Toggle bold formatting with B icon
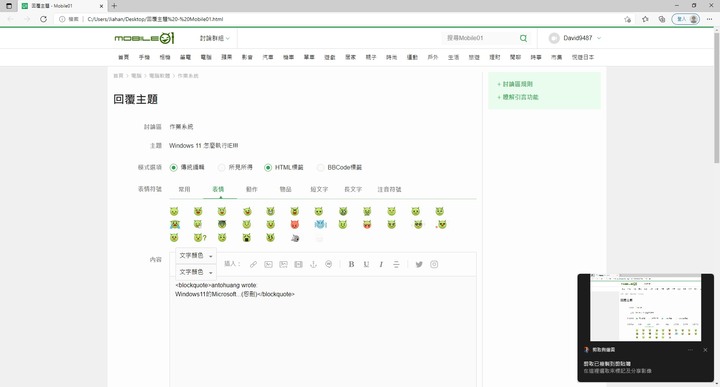Screen dimensions: 720x387 click(x=351, y=264)
